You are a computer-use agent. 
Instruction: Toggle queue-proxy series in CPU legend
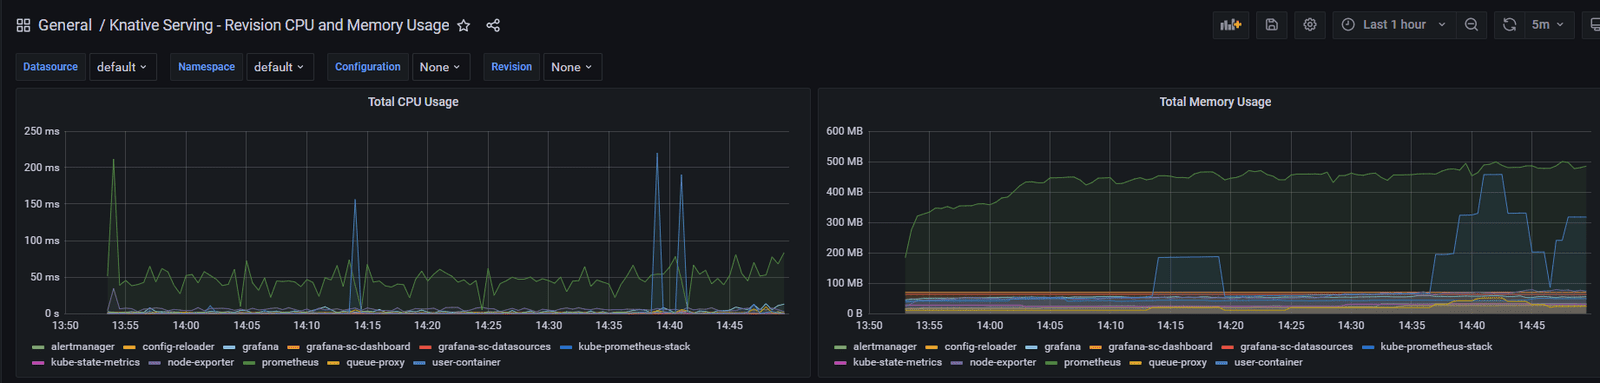[375, 363]
